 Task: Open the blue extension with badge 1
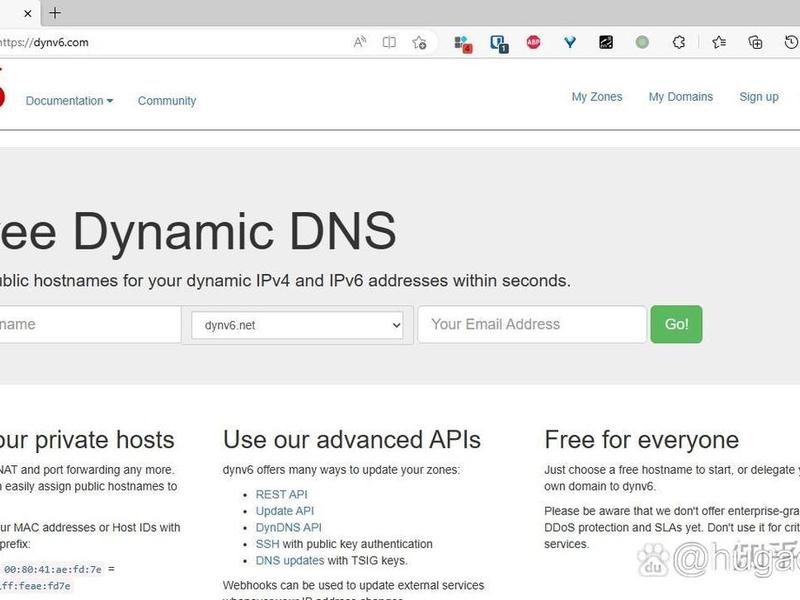tap(498, 43)
